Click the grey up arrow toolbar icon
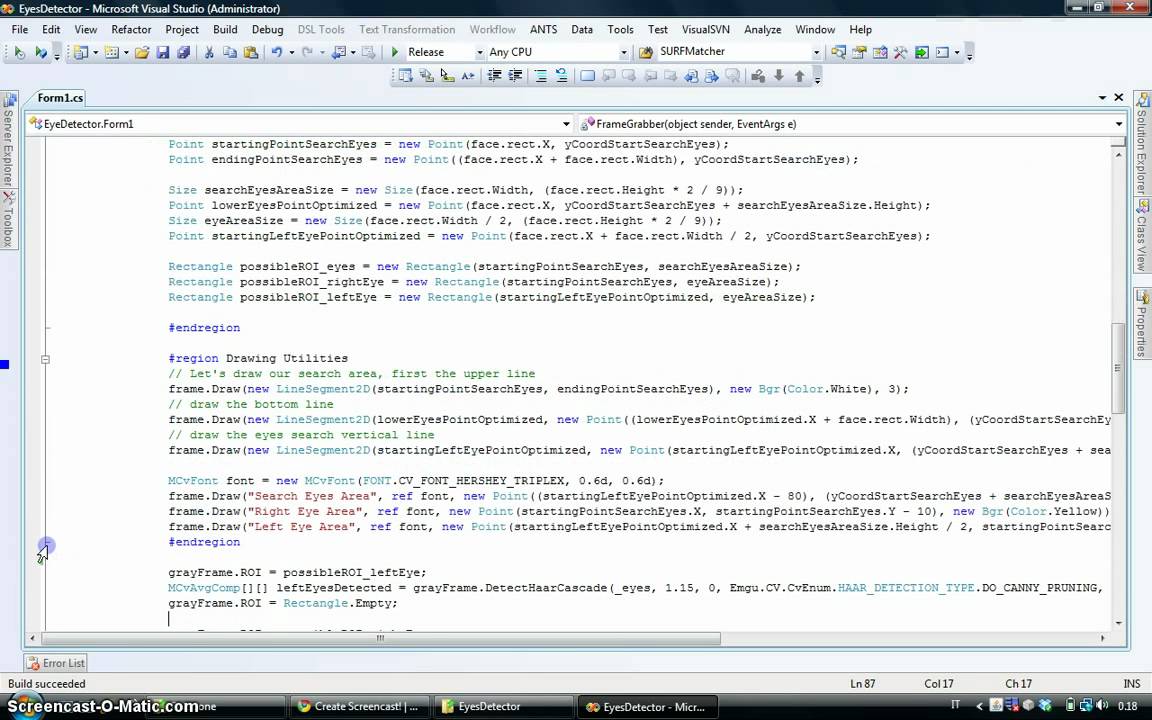This screenshot has width=1152, height=720. [799, 75]
